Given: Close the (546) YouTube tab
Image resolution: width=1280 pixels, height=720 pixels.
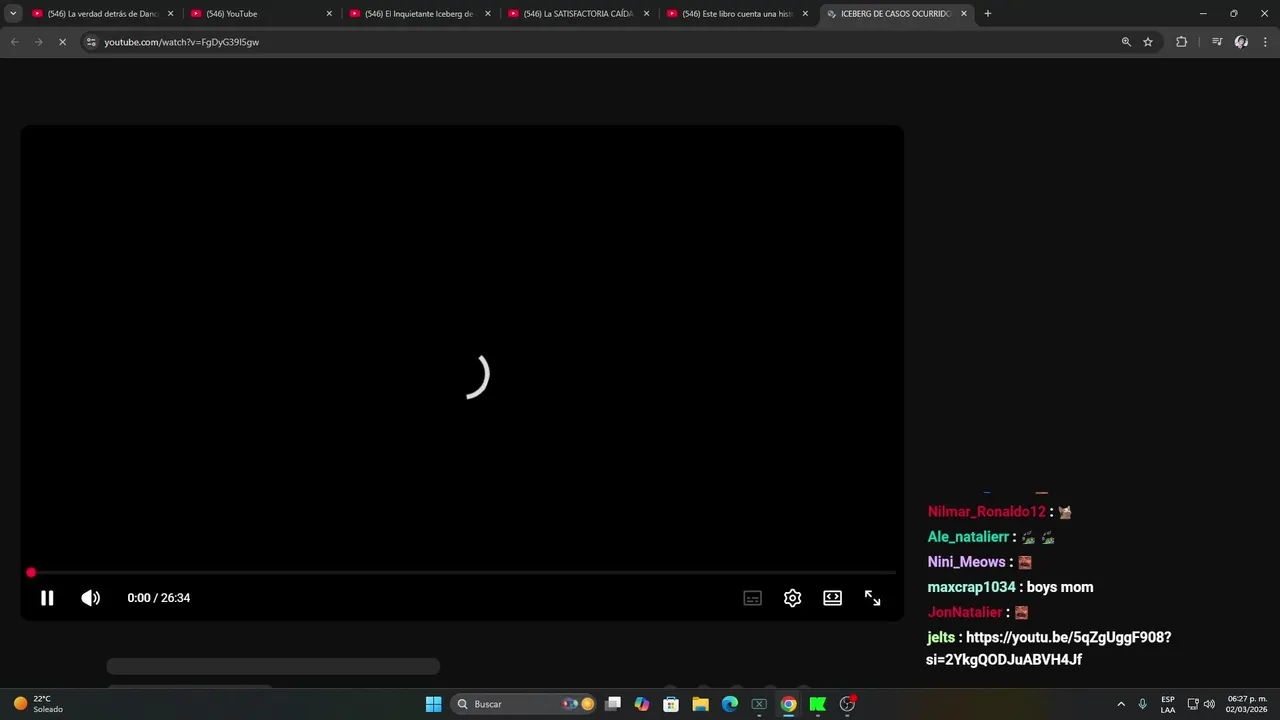Looking at the screenshot, I should pos(329,14).
